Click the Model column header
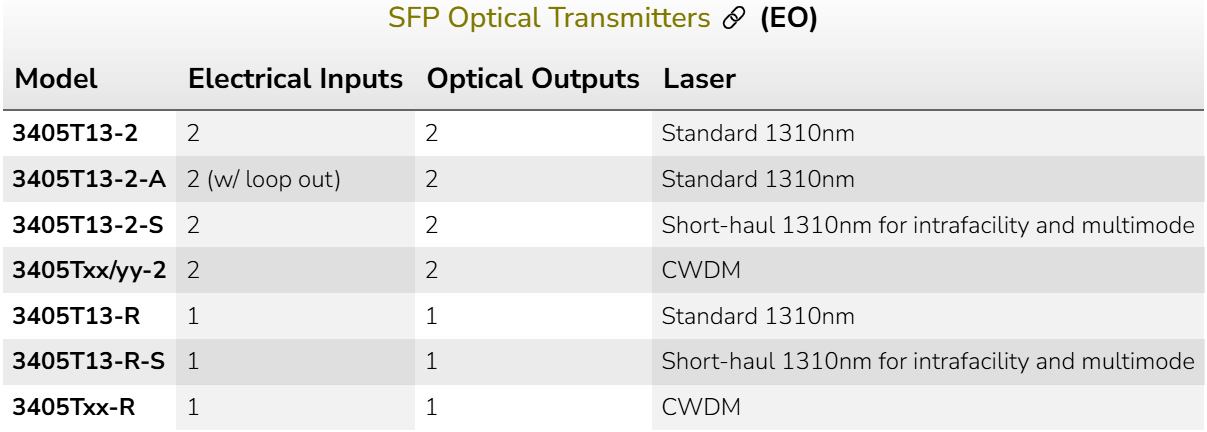The image size is (1207, 432). click(x=56, y=79)
